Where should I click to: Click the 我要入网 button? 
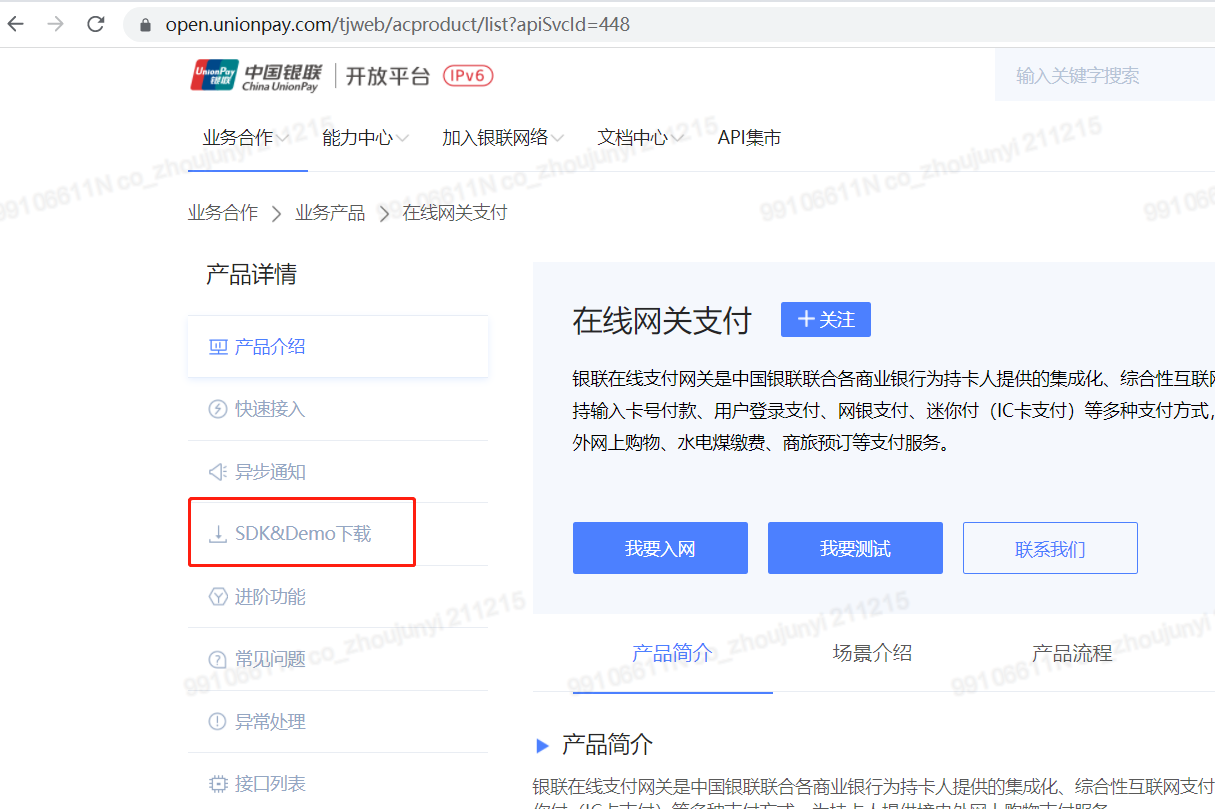point(660,548)
